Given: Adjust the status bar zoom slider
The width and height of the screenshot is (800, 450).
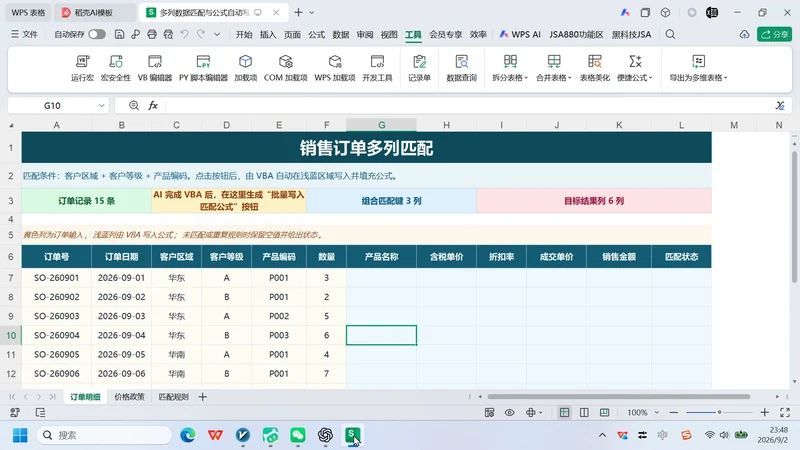Looking at the screenshot, I should (x=719, y=412).
